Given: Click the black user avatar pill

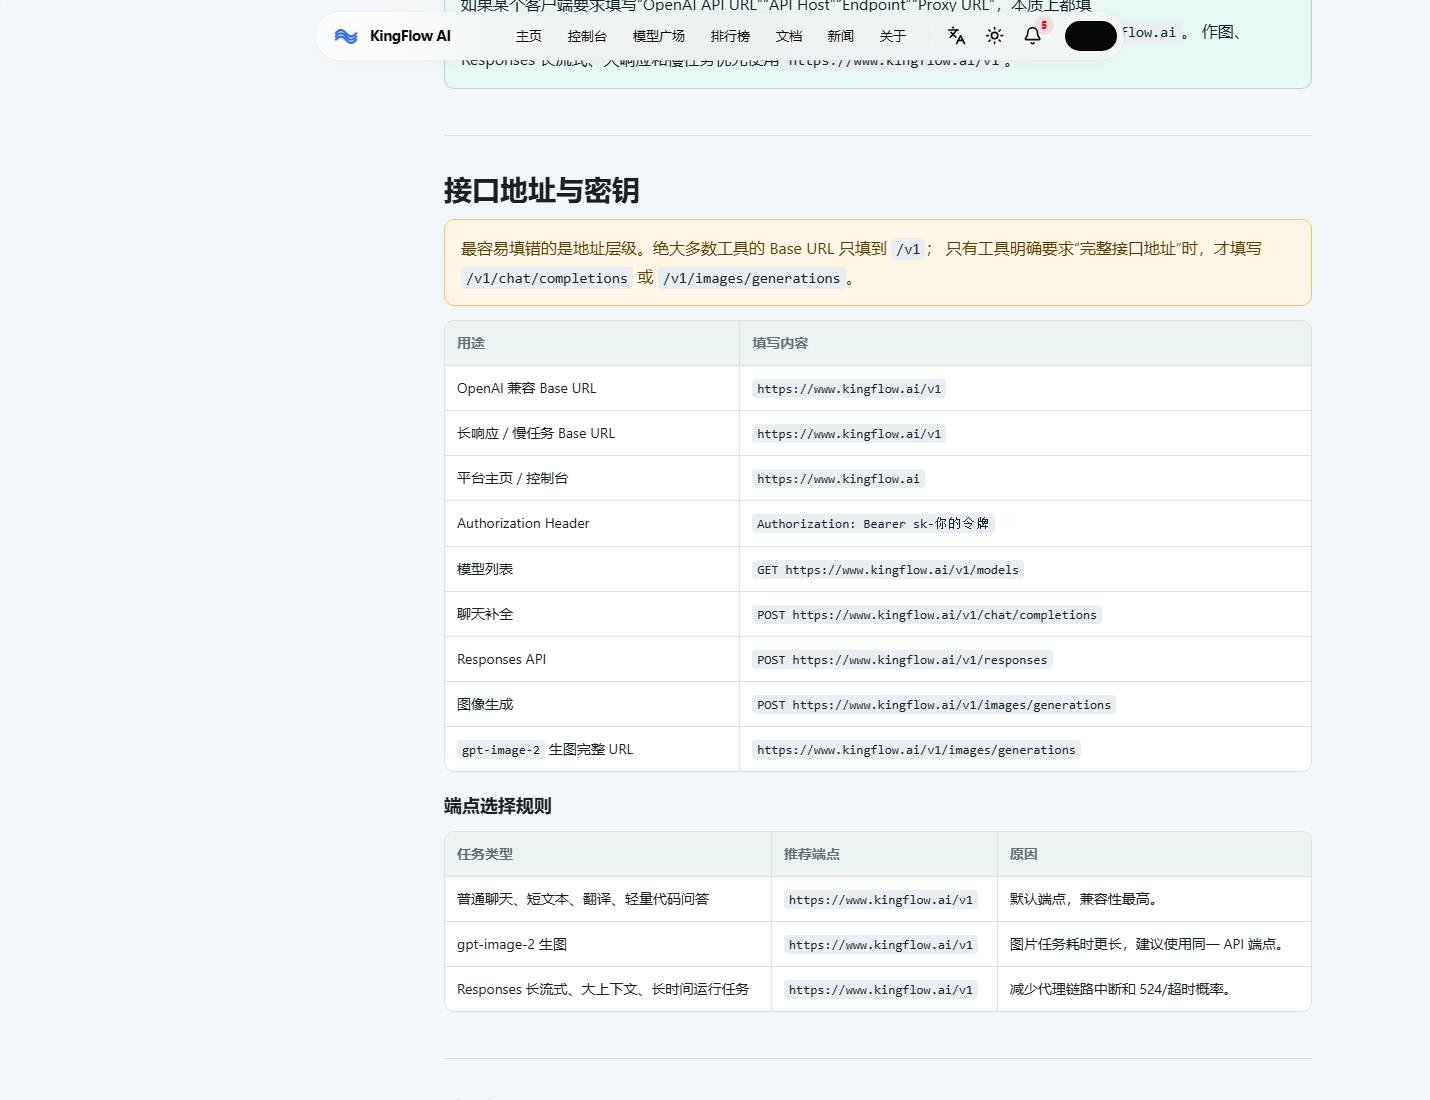Looking at the screenshot, I should point(1091,36).
